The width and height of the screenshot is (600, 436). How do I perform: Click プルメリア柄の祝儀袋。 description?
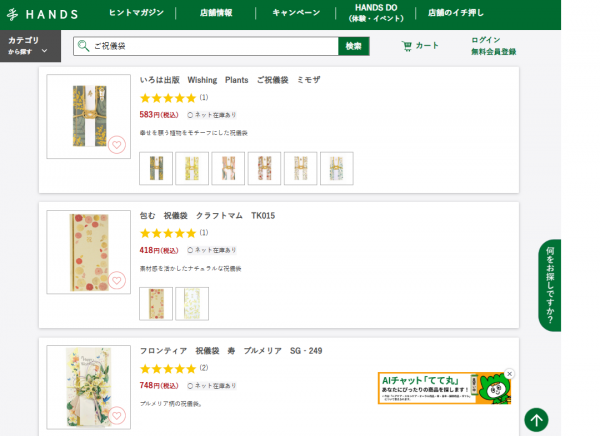pos(170,403)
